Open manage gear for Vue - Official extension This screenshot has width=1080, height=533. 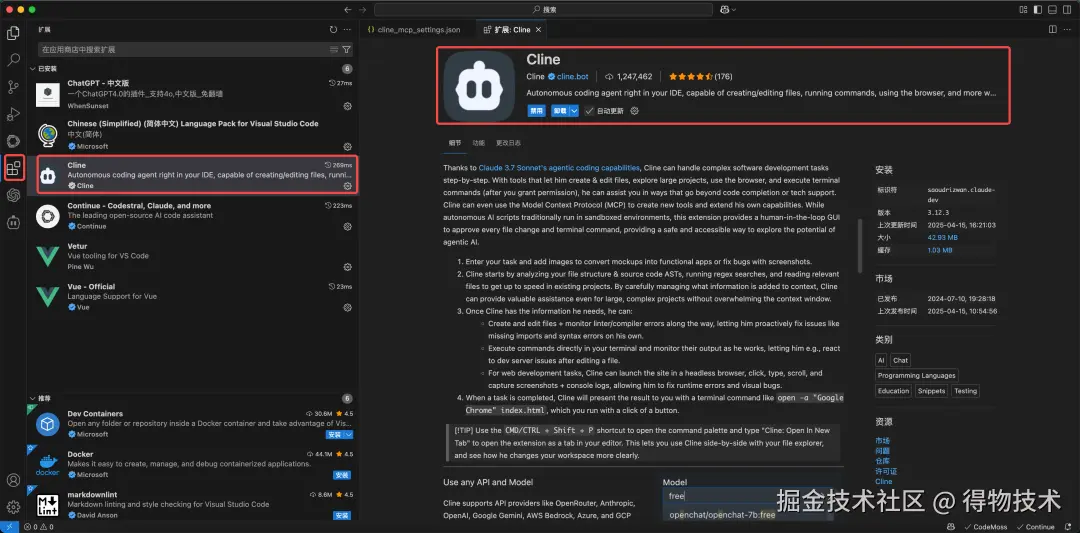[348, 307]
